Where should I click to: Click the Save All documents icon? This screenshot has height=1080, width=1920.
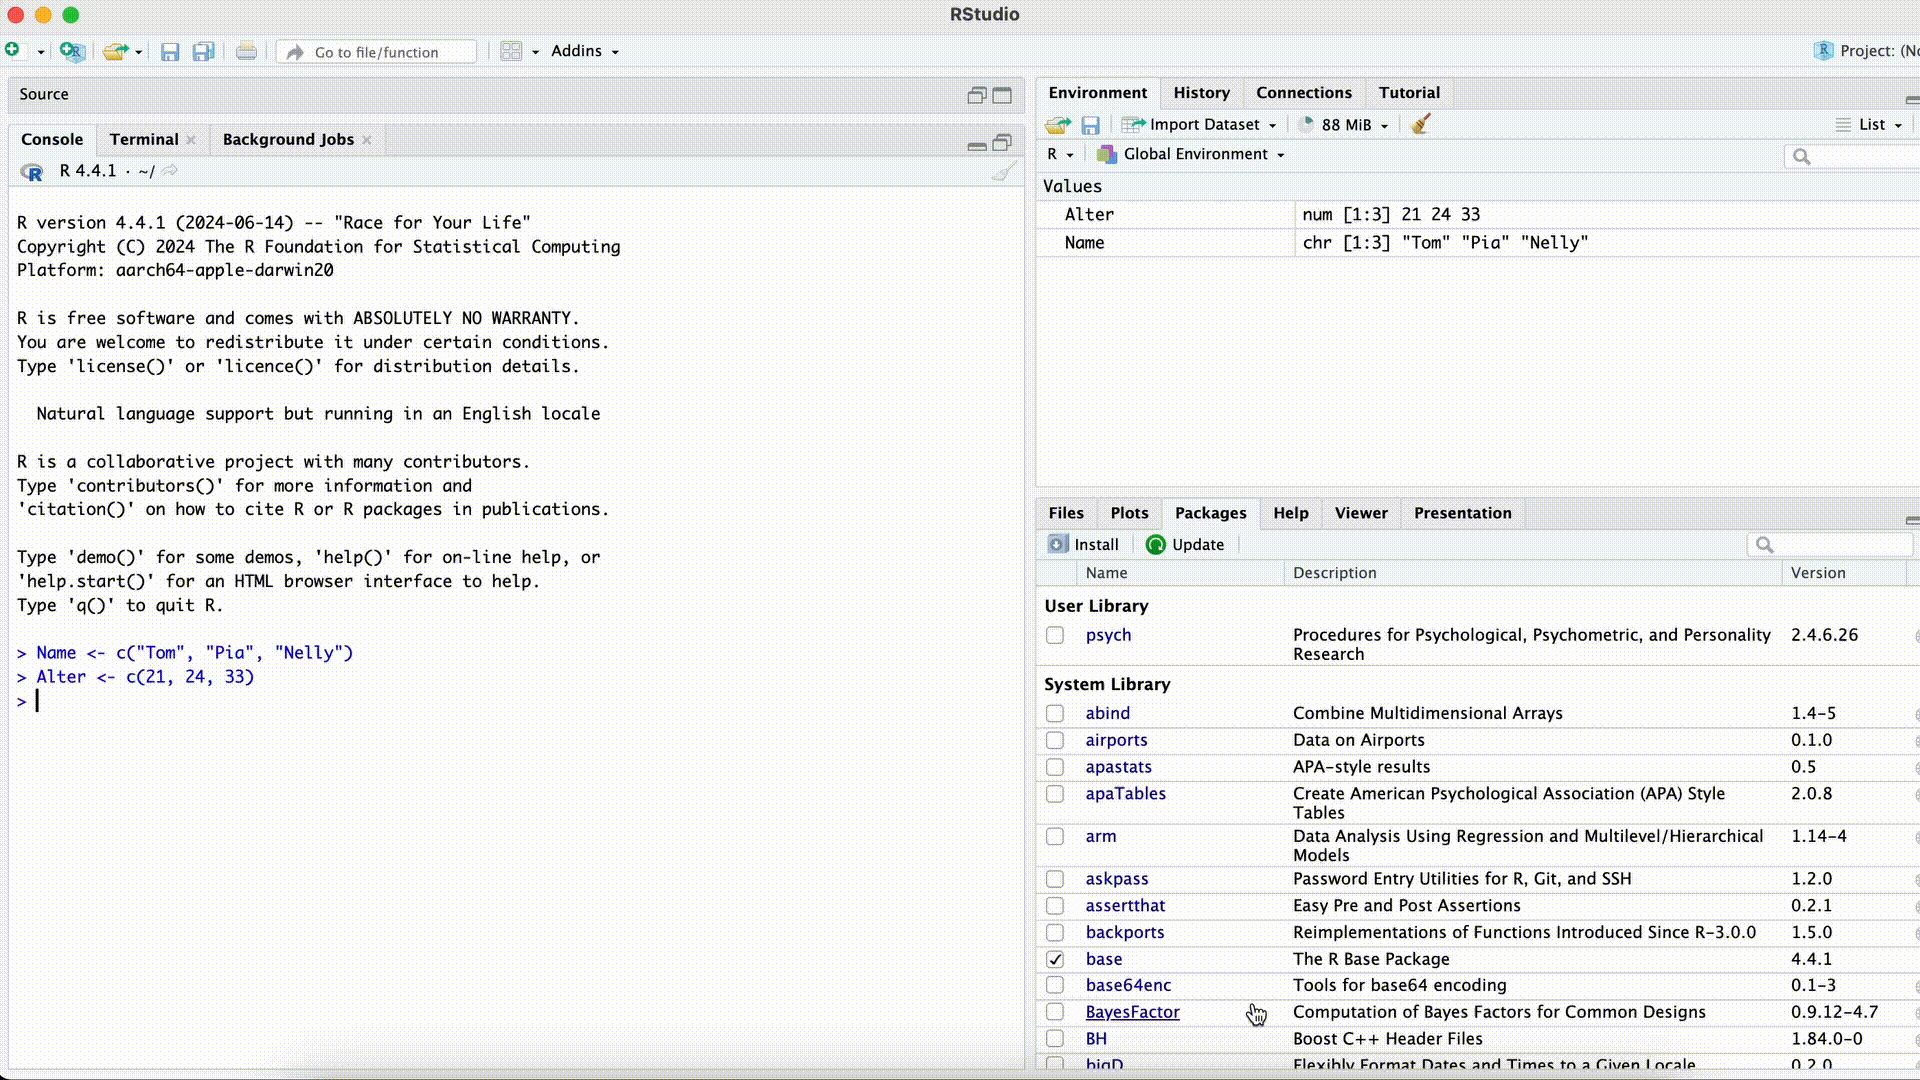click(204, 51)
